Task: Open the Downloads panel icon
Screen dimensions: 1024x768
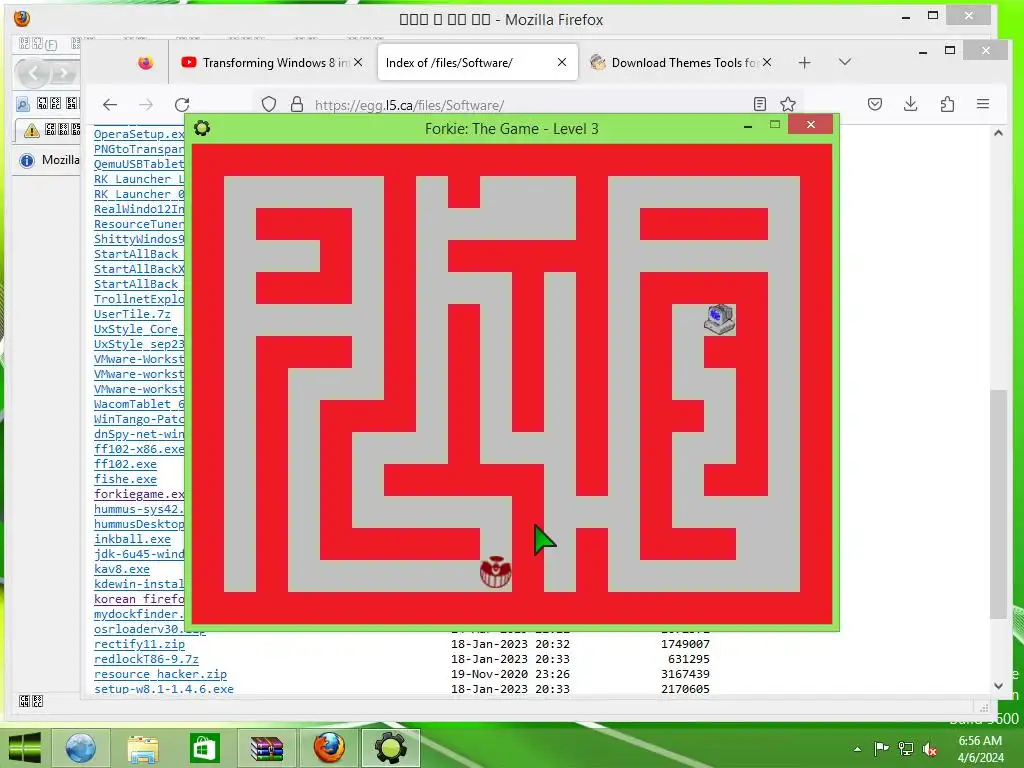Action: point(910,104)
